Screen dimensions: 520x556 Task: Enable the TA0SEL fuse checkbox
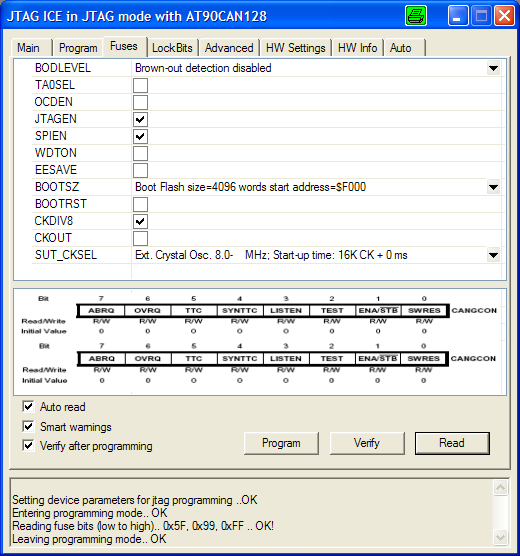[x=140, y=85]
